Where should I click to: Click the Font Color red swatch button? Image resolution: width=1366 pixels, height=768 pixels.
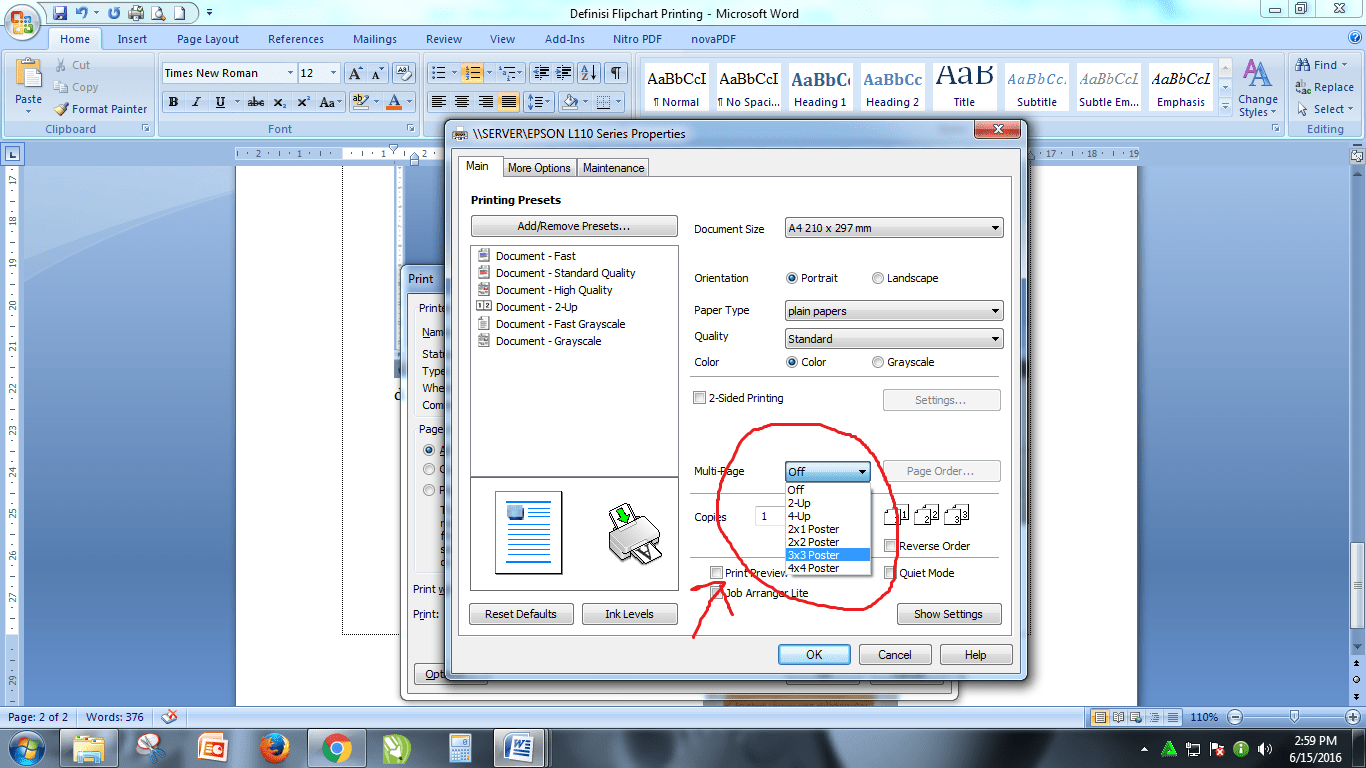point(394,102)
